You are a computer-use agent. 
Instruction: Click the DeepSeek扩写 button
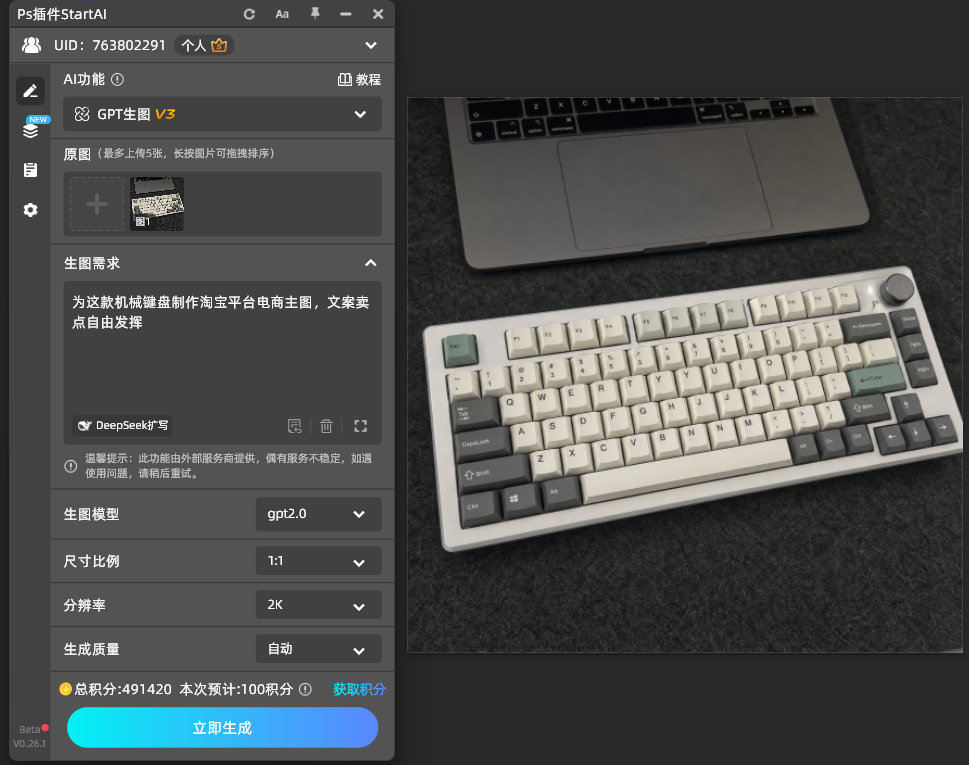pyautogui.click(x=122, y=425)
